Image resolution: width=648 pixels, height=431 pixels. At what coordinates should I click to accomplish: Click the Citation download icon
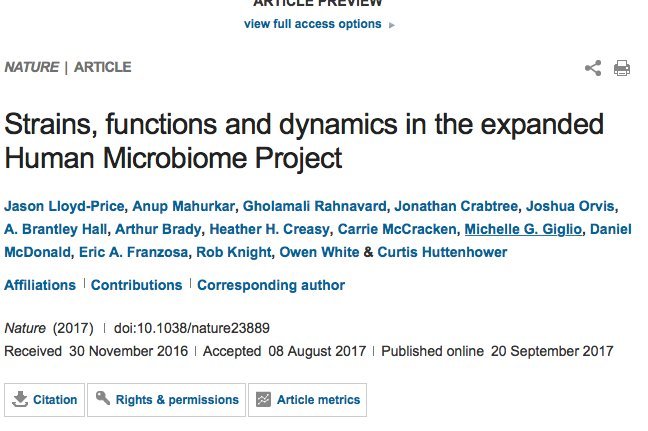click(x=20, y=399)
